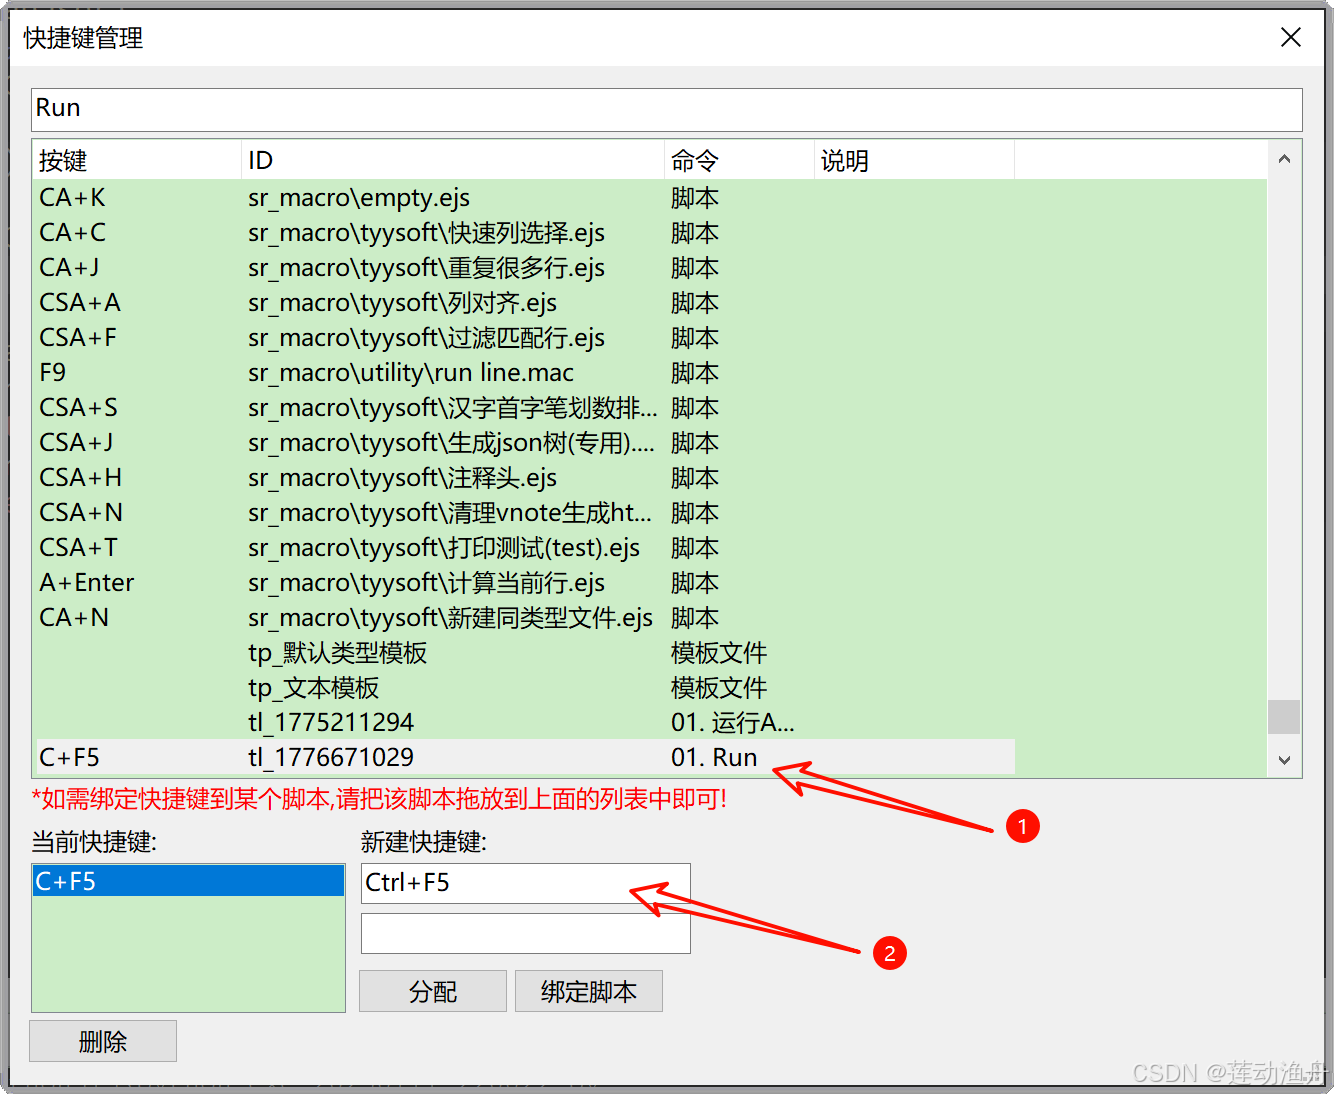Select the tp_默认类型模板 row
1334x1095 pixels.
click(x=525, y=653)
